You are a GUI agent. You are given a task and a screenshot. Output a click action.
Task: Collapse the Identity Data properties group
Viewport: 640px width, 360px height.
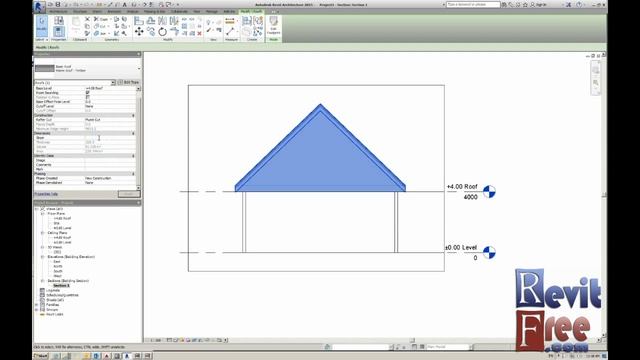[x=133, y=156]
